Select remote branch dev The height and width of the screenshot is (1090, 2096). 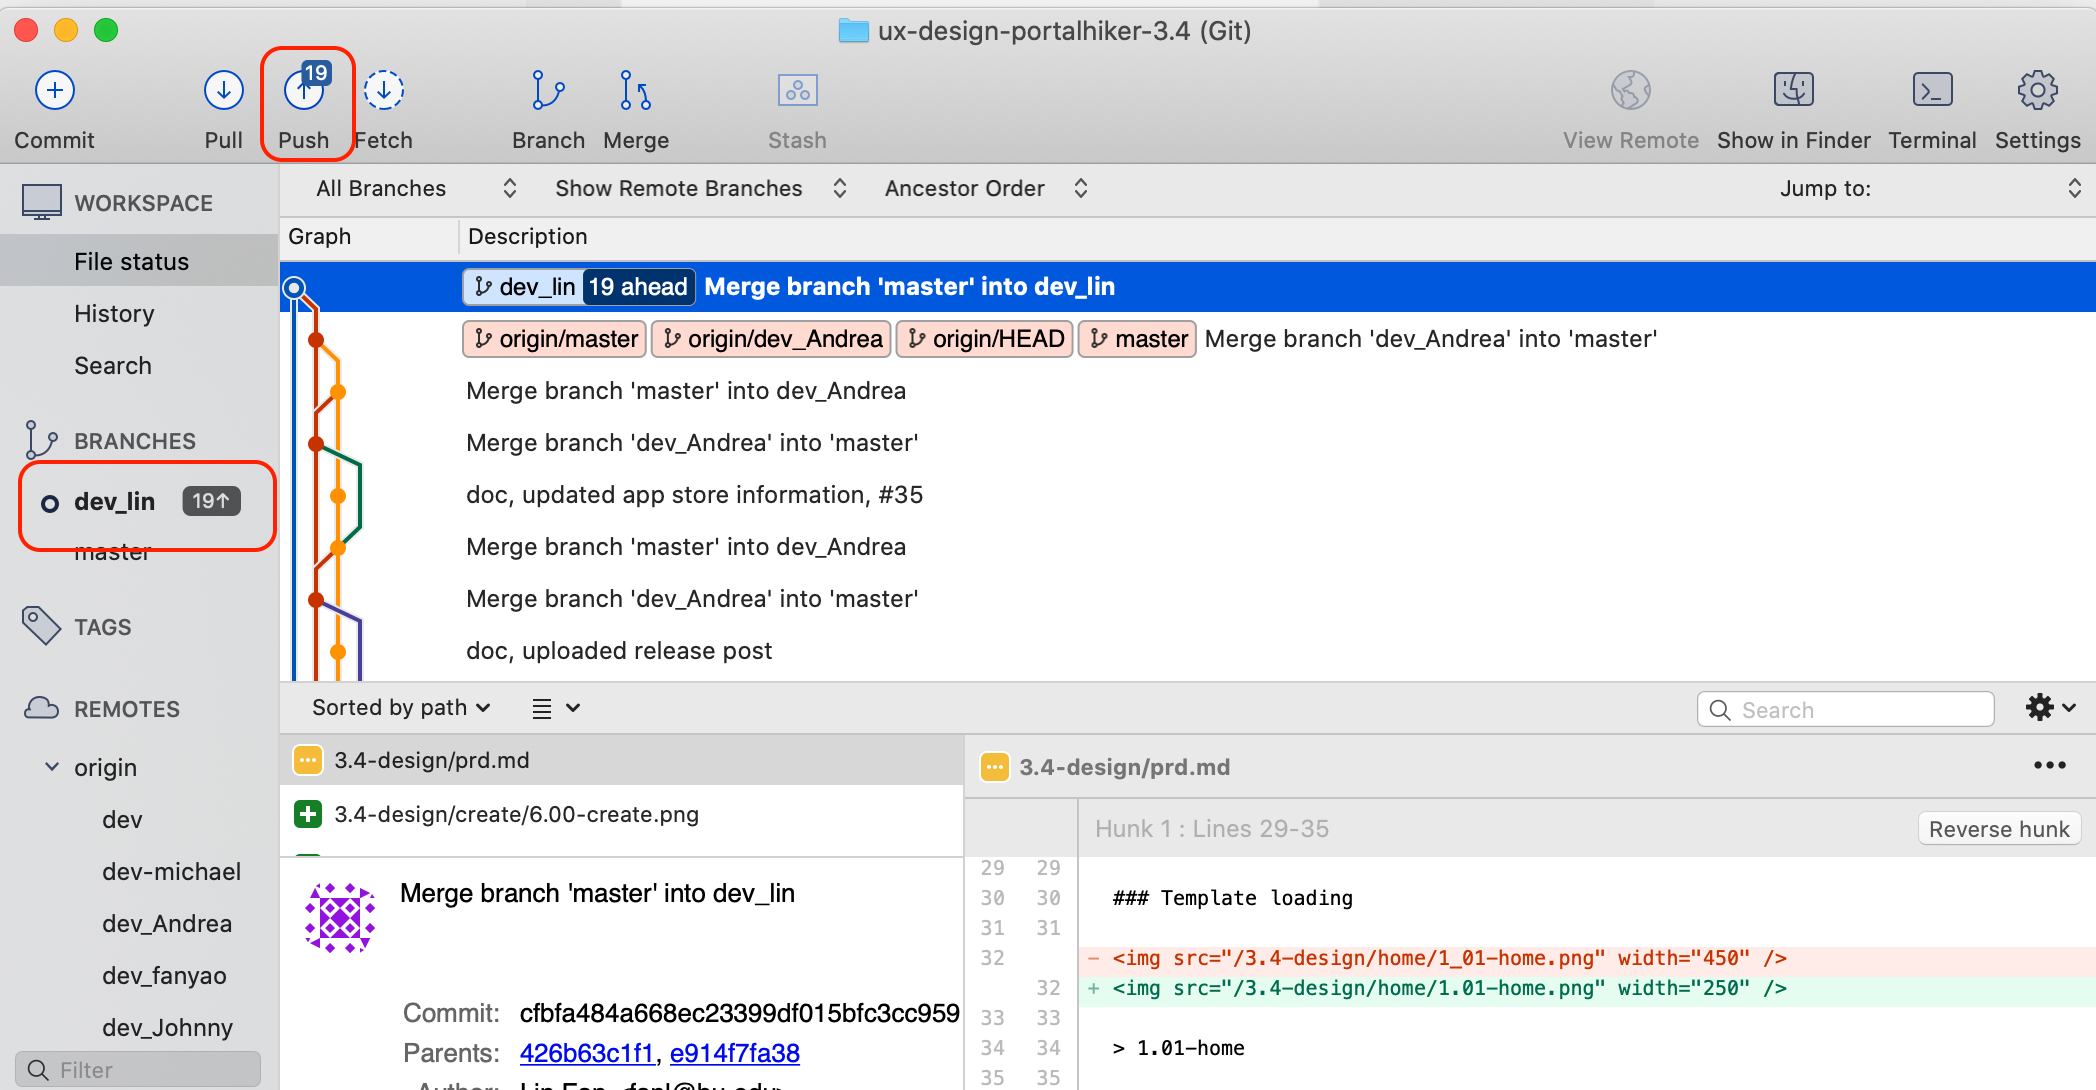click(122, 820)
